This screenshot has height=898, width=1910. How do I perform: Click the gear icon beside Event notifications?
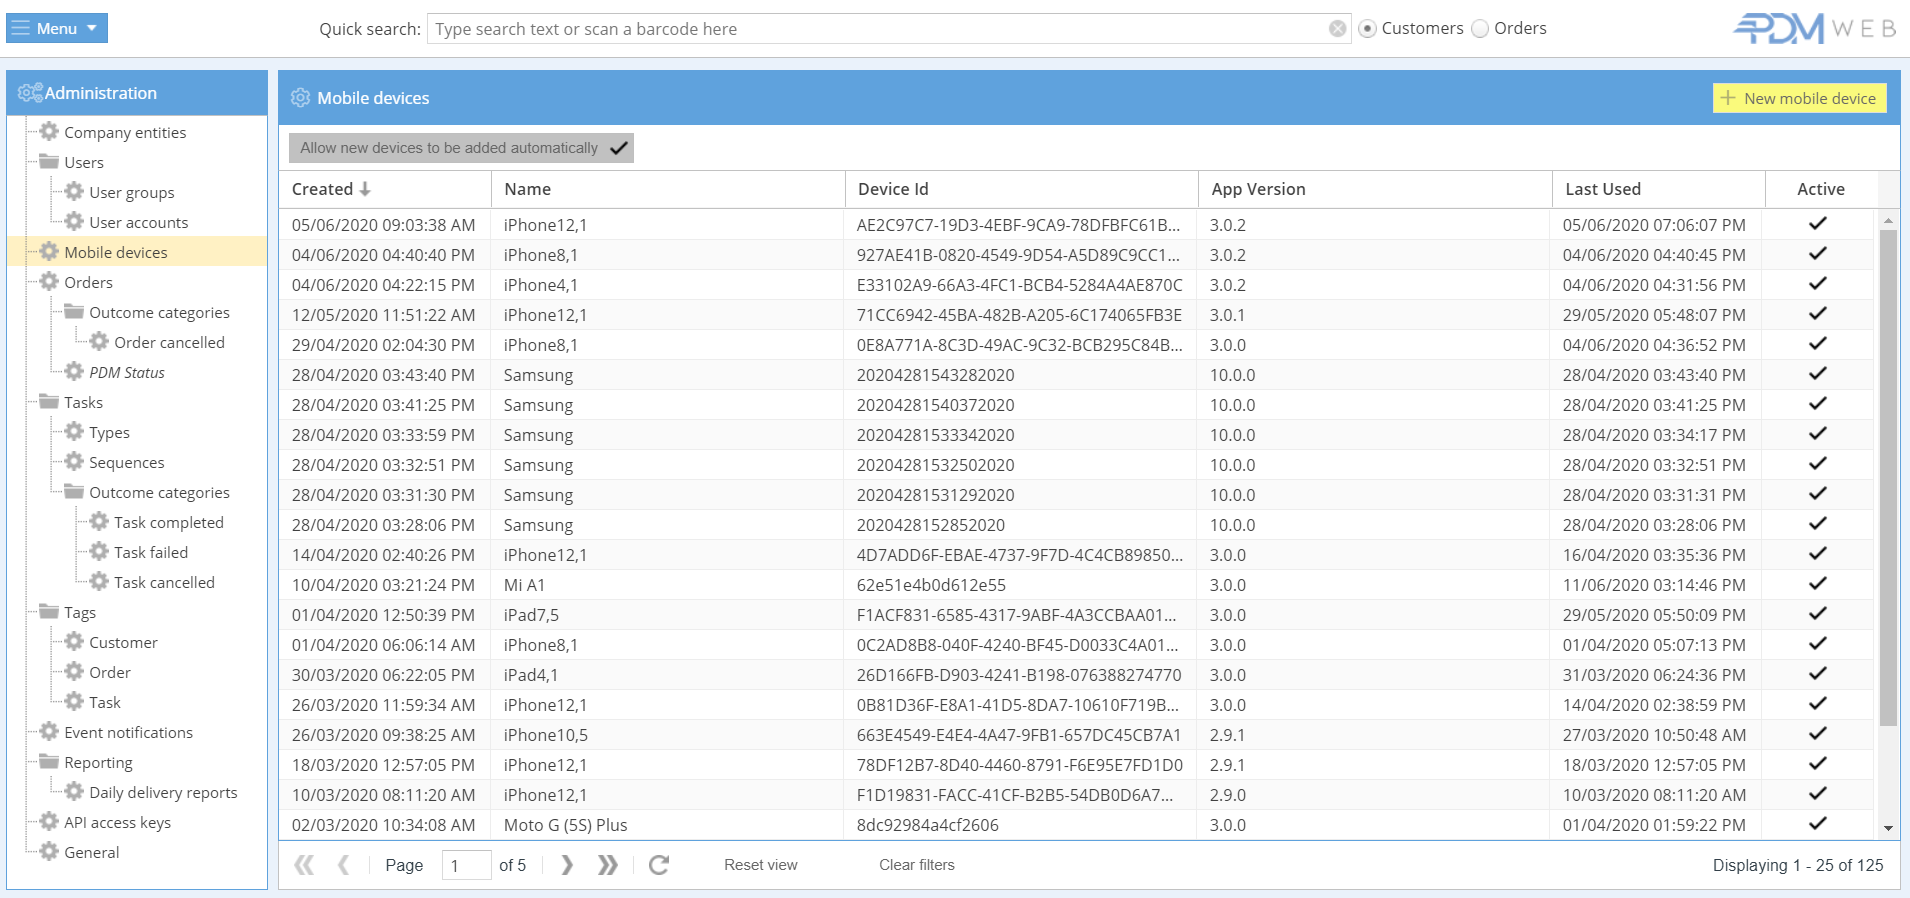click(49, 732)
